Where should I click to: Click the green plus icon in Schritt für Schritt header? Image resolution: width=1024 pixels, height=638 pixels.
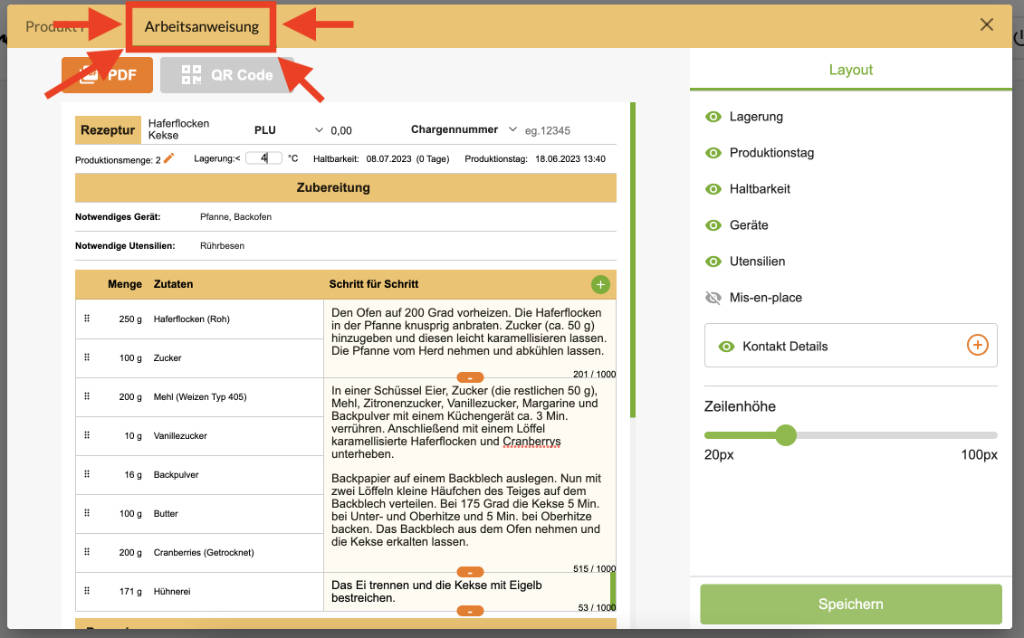(x=600, y=284)
